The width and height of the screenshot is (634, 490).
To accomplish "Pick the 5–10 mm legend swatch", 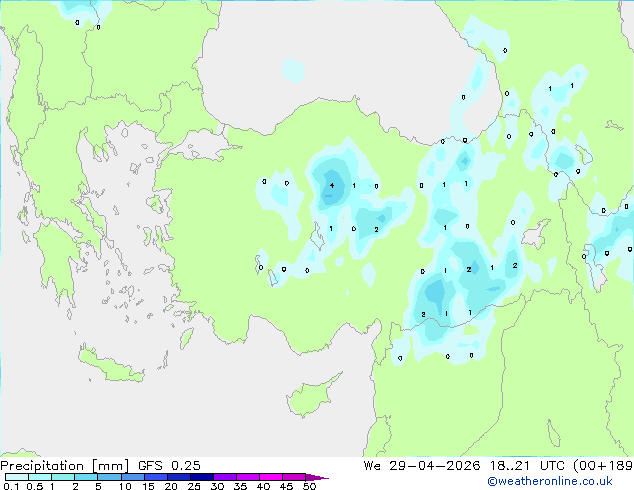I will 109,477.
